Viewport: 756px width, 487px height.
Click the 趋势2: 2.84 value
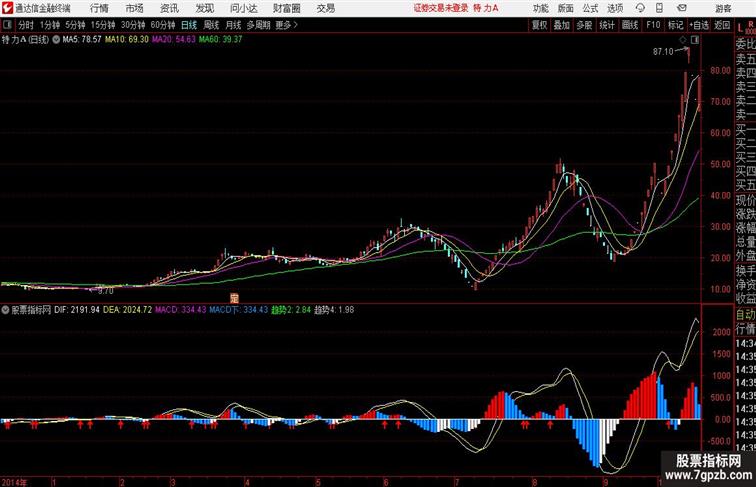tap(291, 310)
